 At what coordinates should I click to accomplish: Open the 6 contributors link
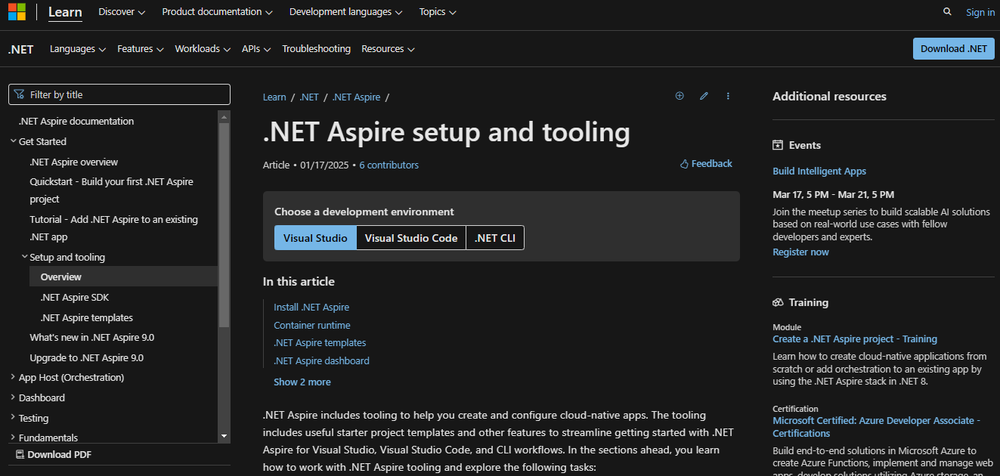[389, 165]
